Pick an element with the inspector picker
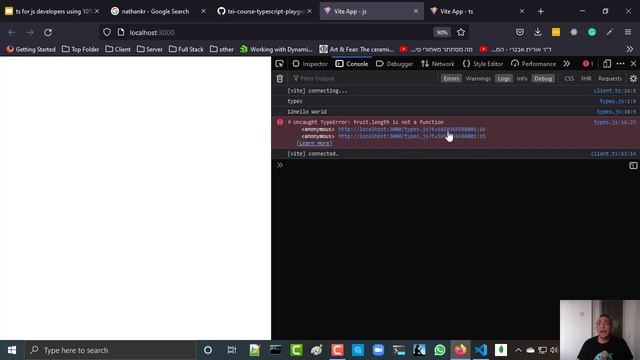 [x=279, y=64]
